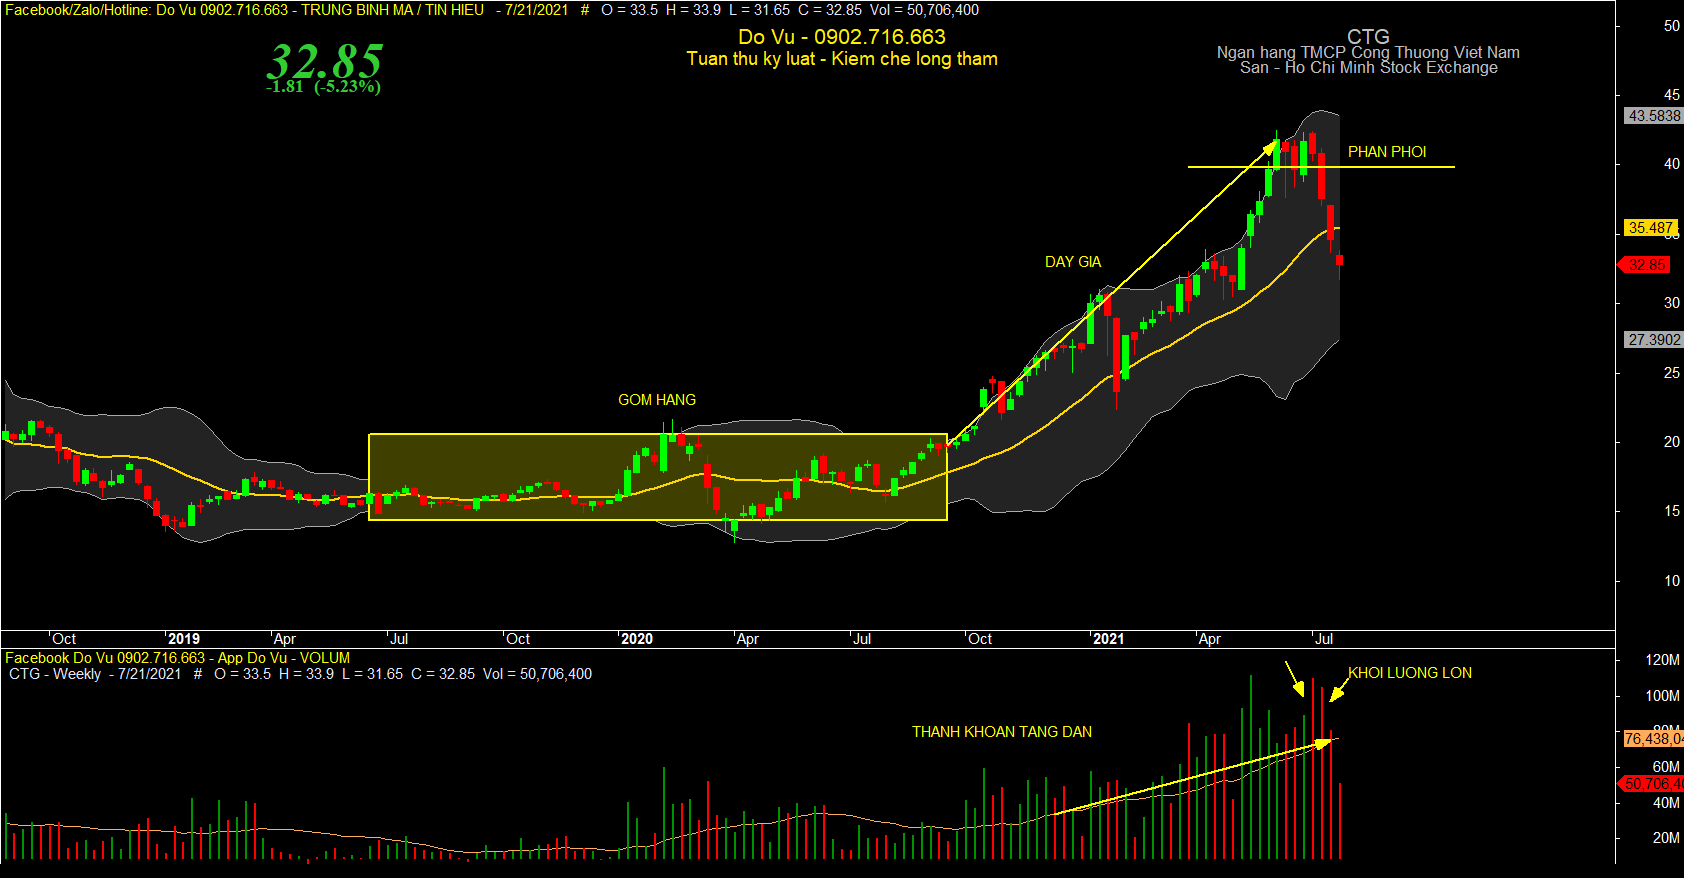1684x878 pixels.
Task: Click the large green 32.85 price display
Action: [x=324, y=61]
